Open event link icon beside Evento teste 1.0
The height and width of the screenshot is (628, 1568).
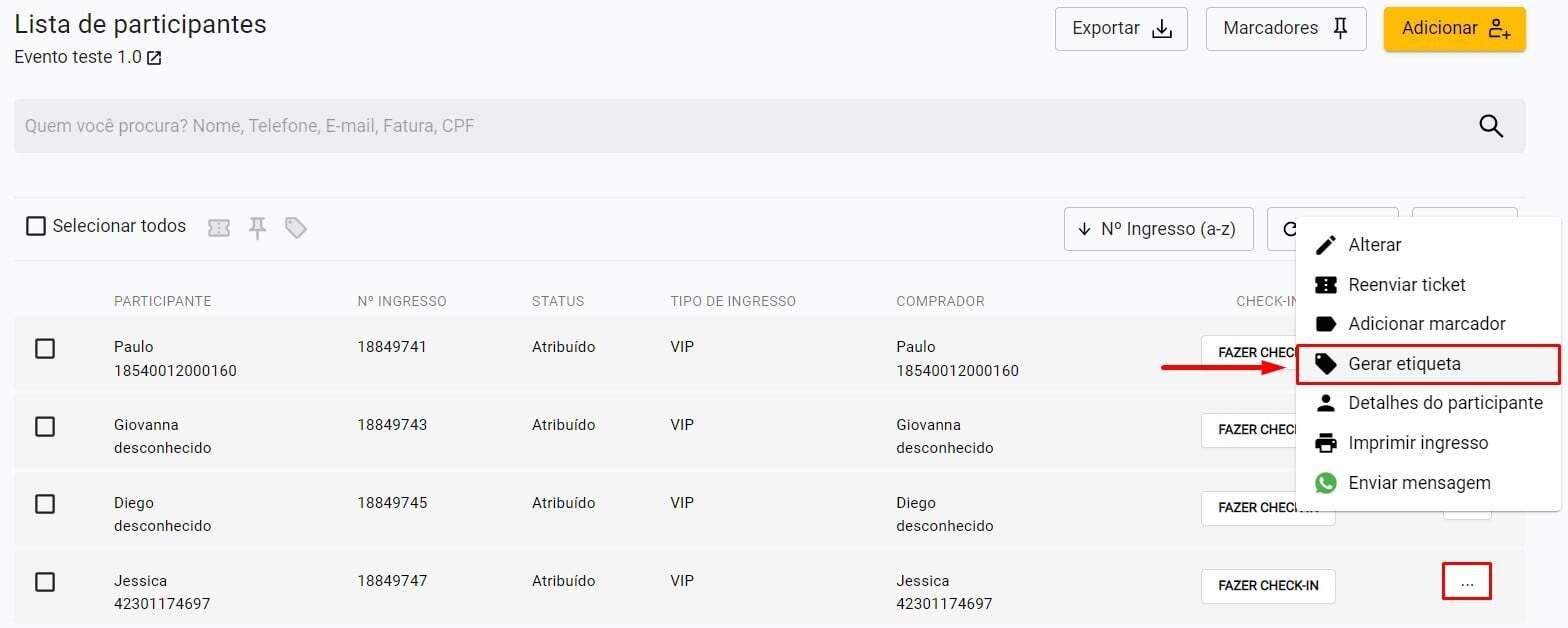pos(154,58)
